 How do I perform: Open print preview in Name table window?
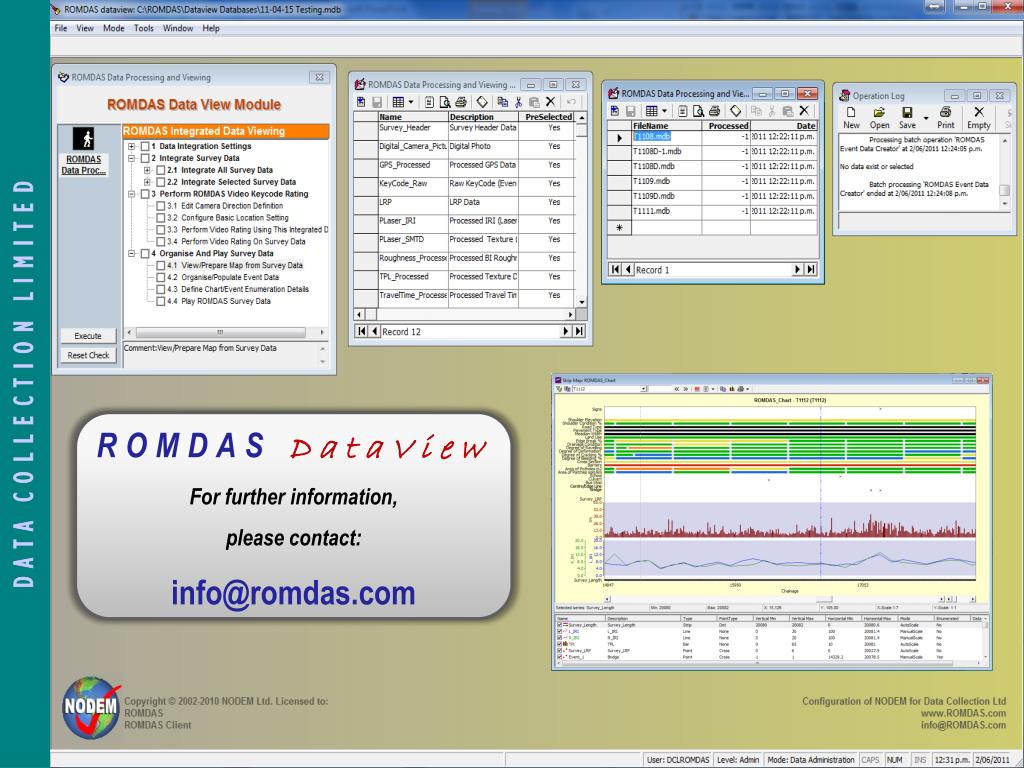tap(445, 102)
